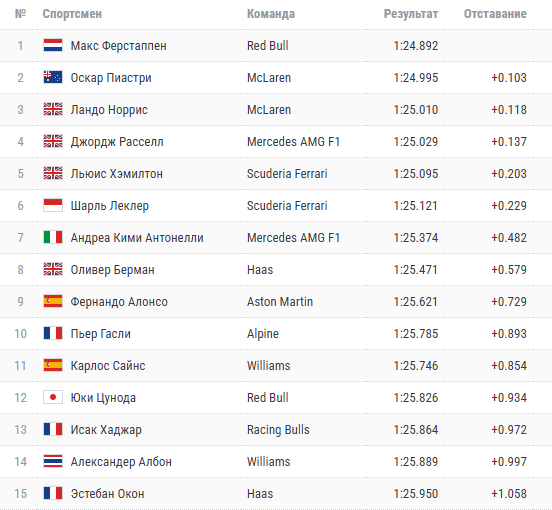This screenshot has height=510, width=552.
Task: Click the French flag beside Пьер Гасли
Action: (53, 334)
